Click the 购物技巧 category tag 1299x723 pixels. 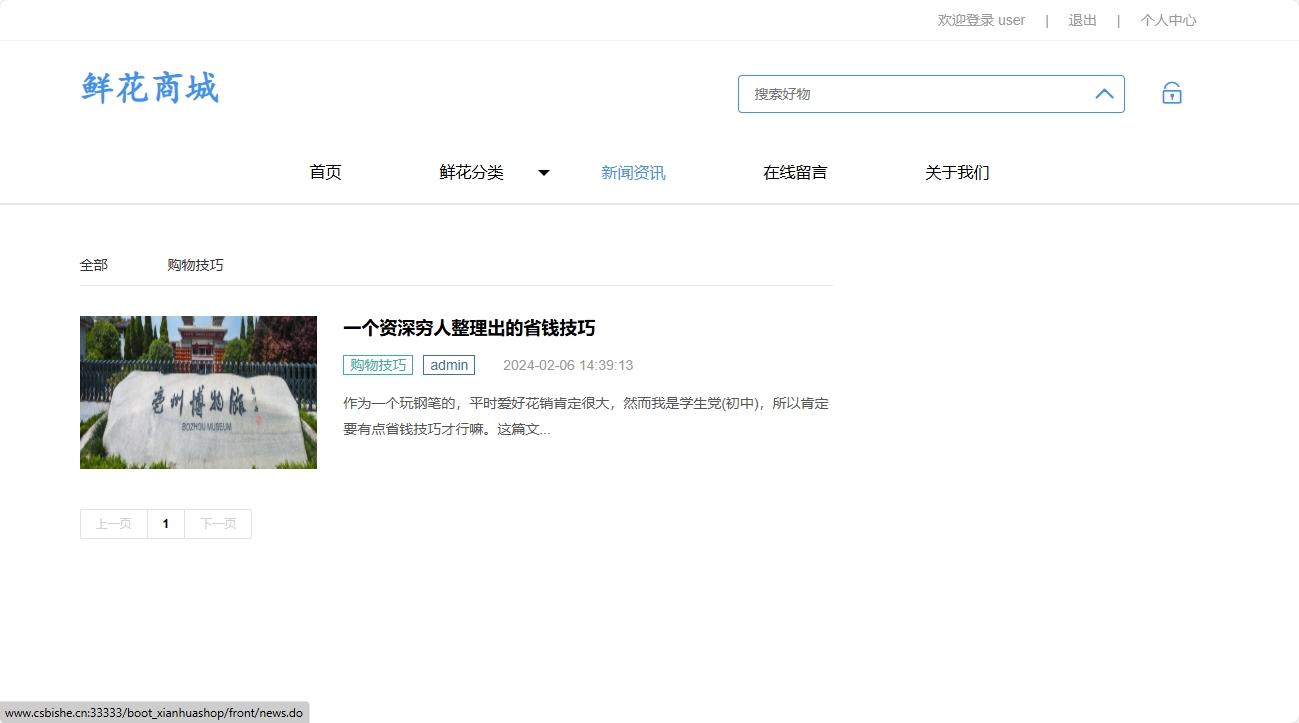coord(377,364)
